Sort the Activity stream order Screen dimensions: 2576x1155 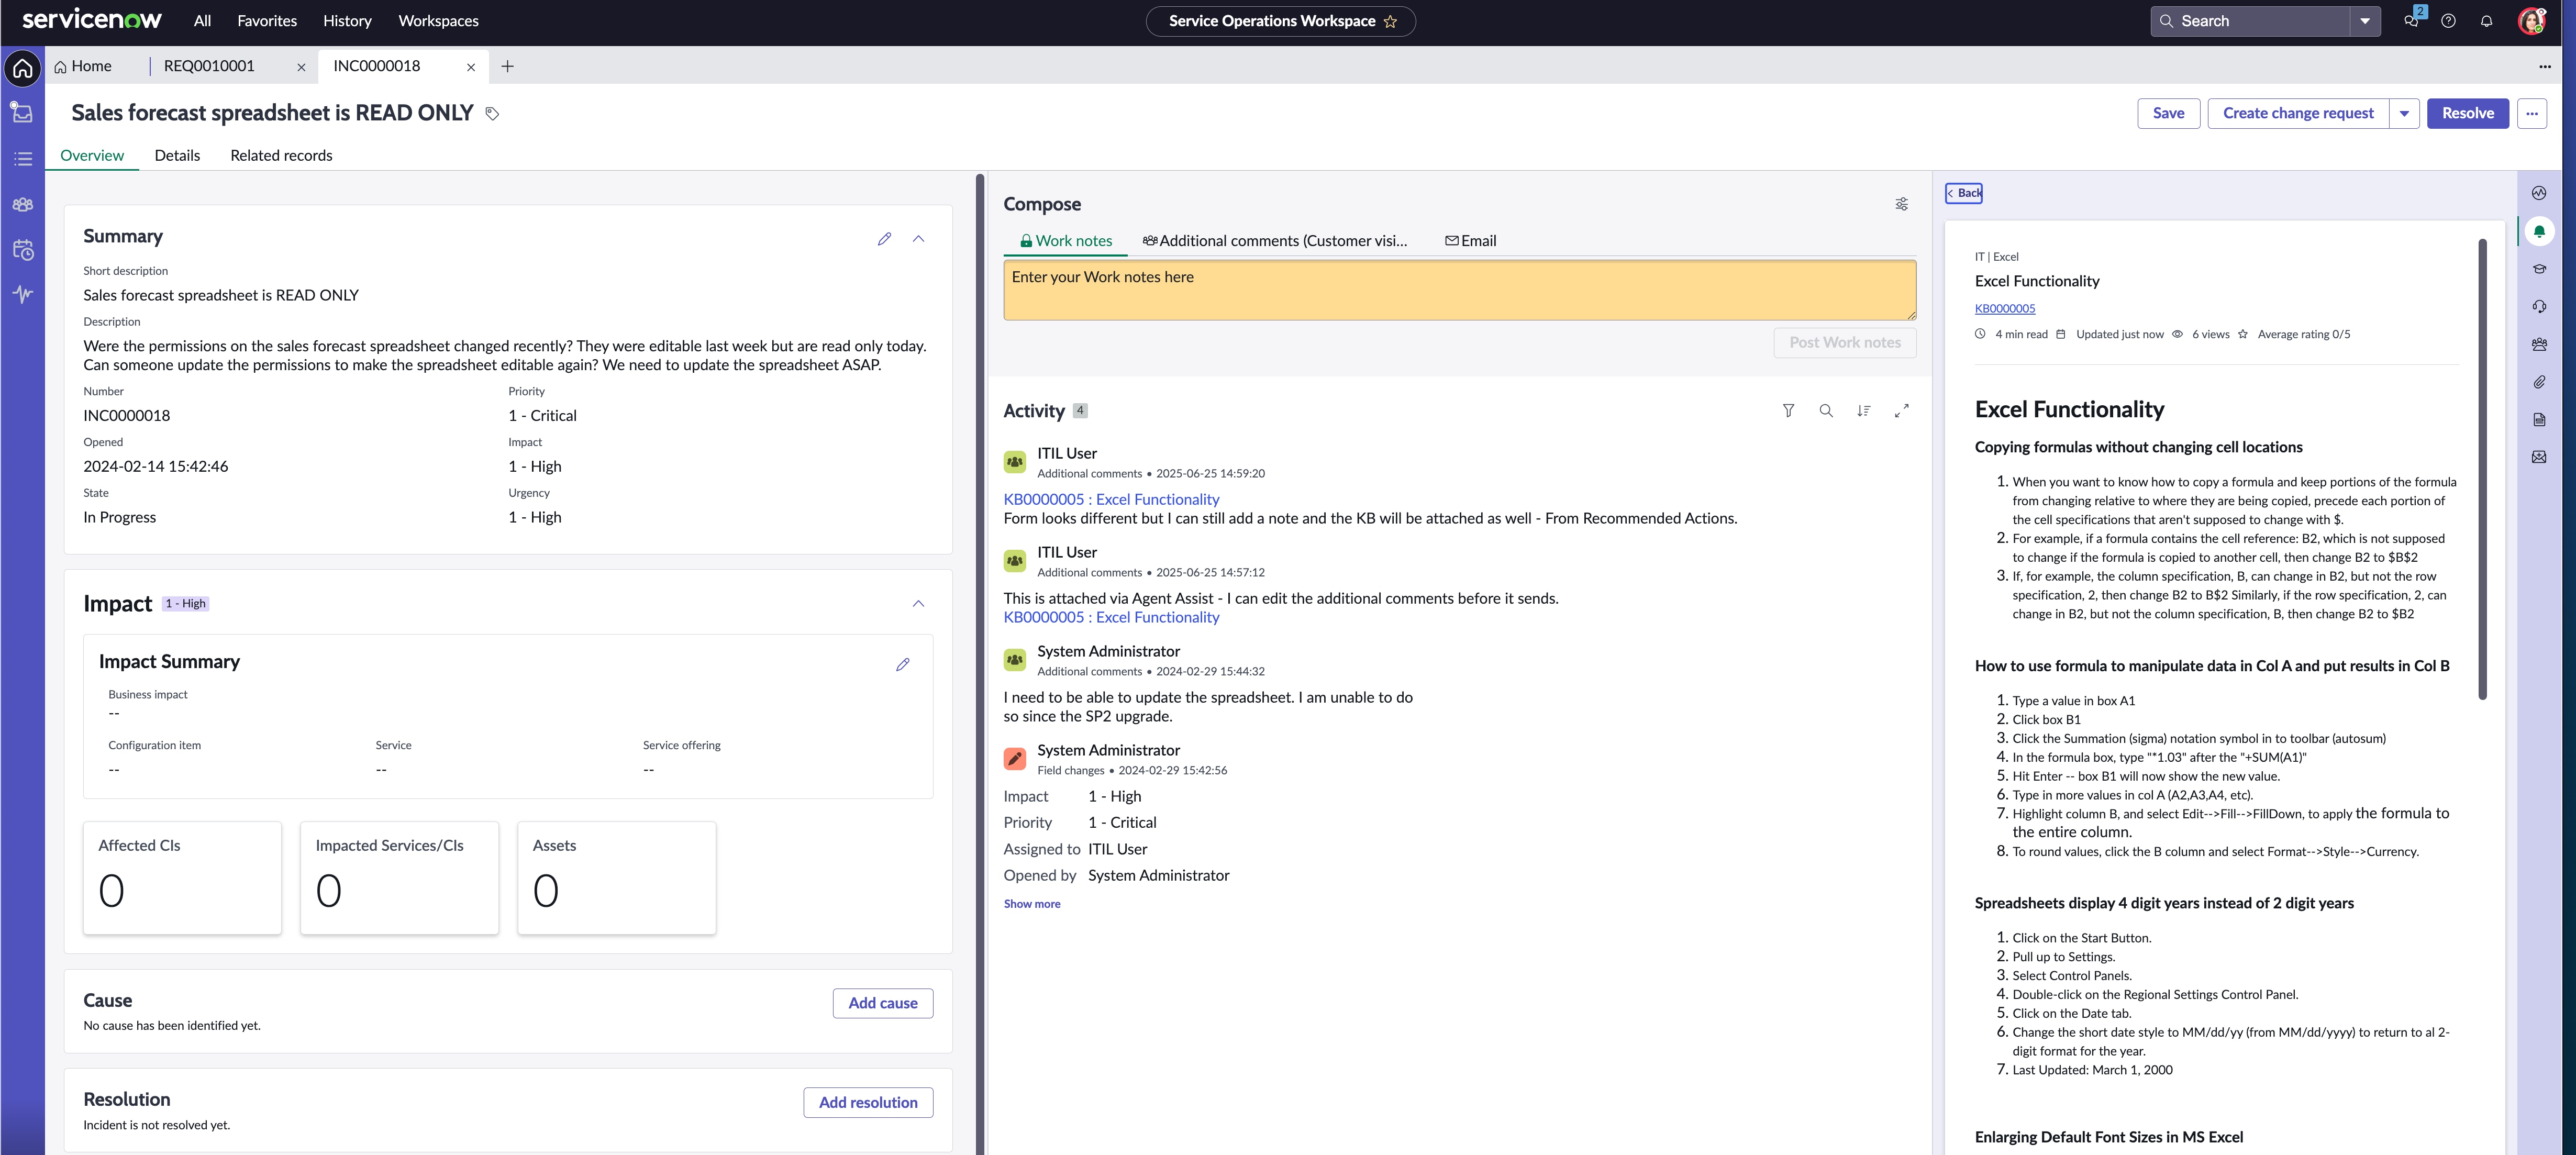[x=1864, y=411]
